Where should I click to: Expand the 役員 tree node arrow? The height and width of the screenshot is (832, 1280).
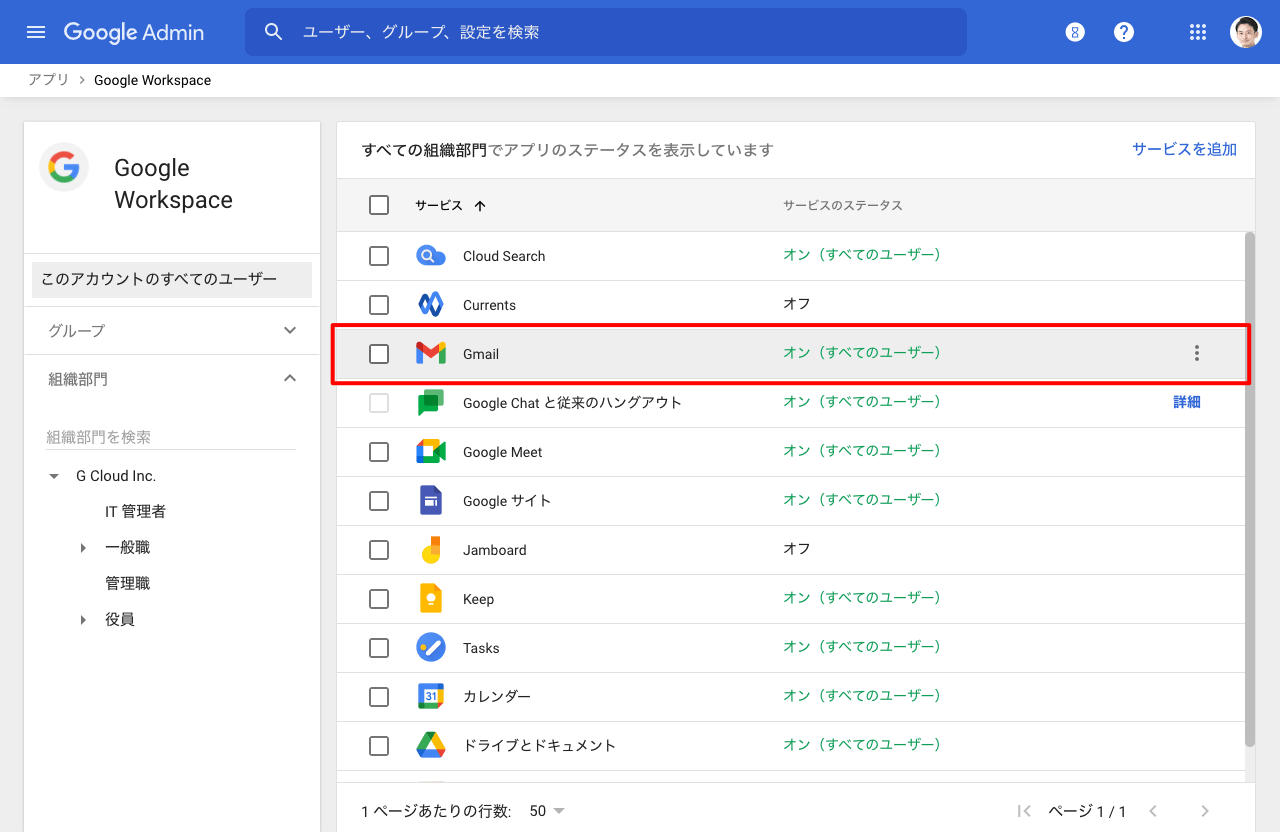click(x=83, y=620)
